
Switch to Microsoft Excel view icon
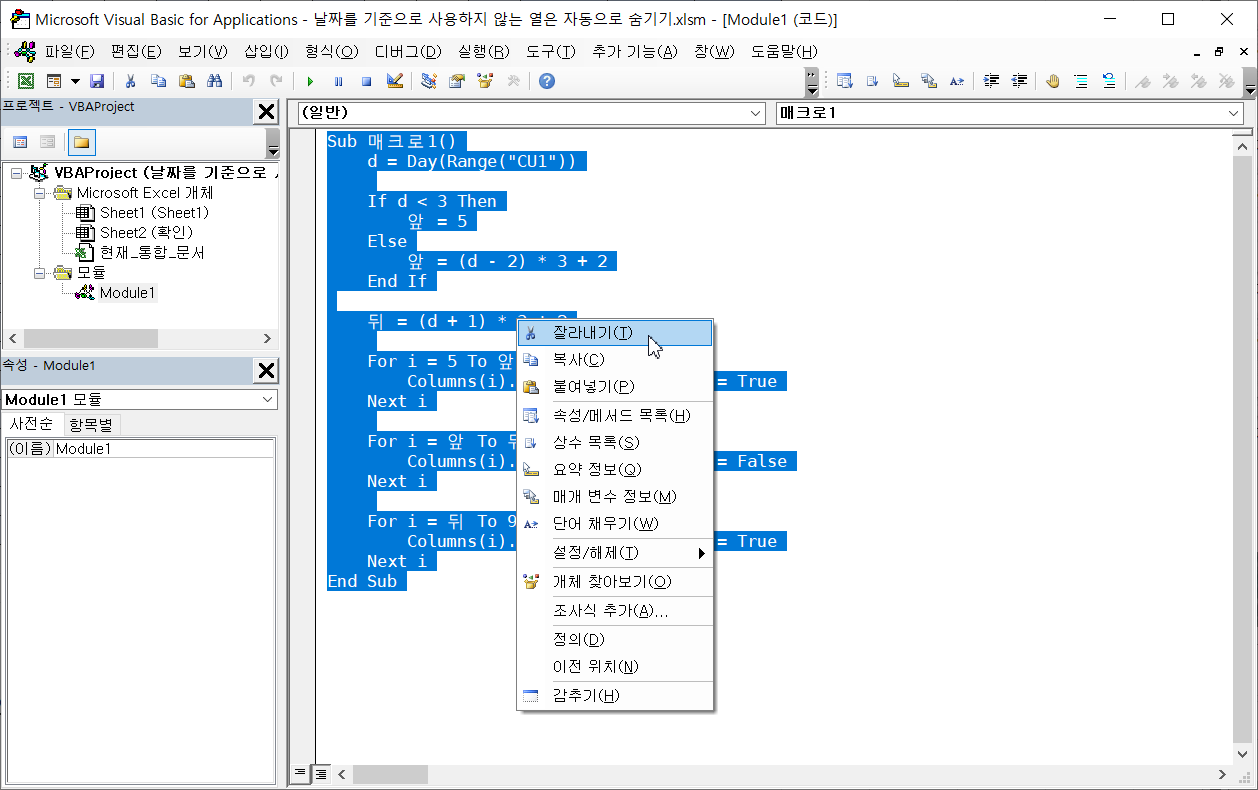tap(26, 81)
